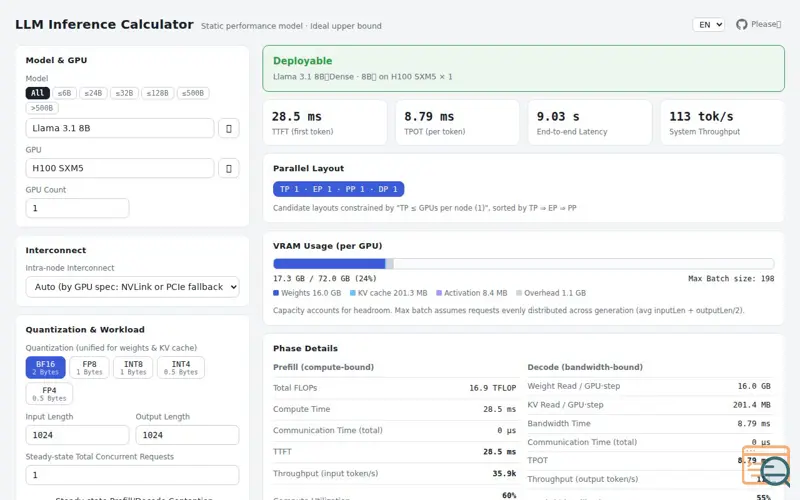Open the H100 SXM5 GPU selector
The width and height of the screenshot is (800, 500).
pos(120,168)
